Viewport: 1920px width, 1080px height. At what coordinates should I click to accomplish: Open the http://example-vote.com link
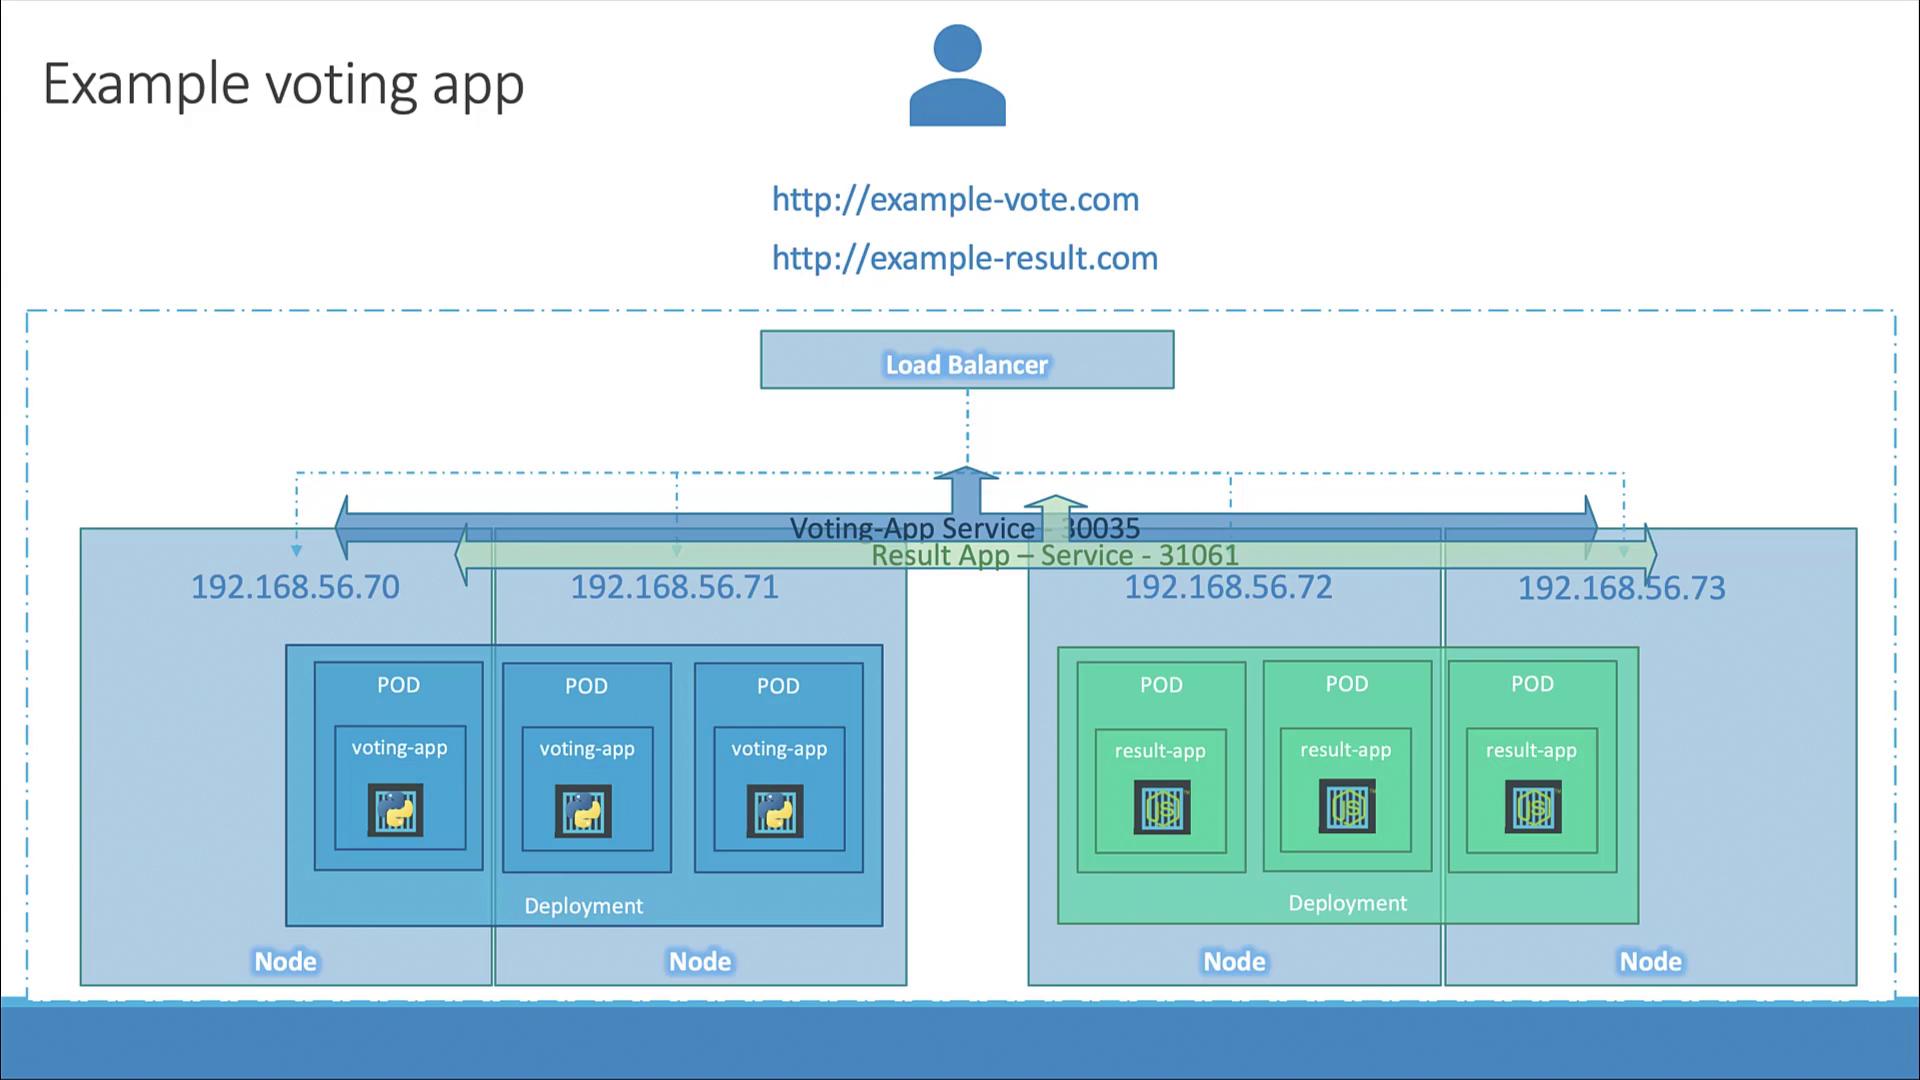coord(955,199)
